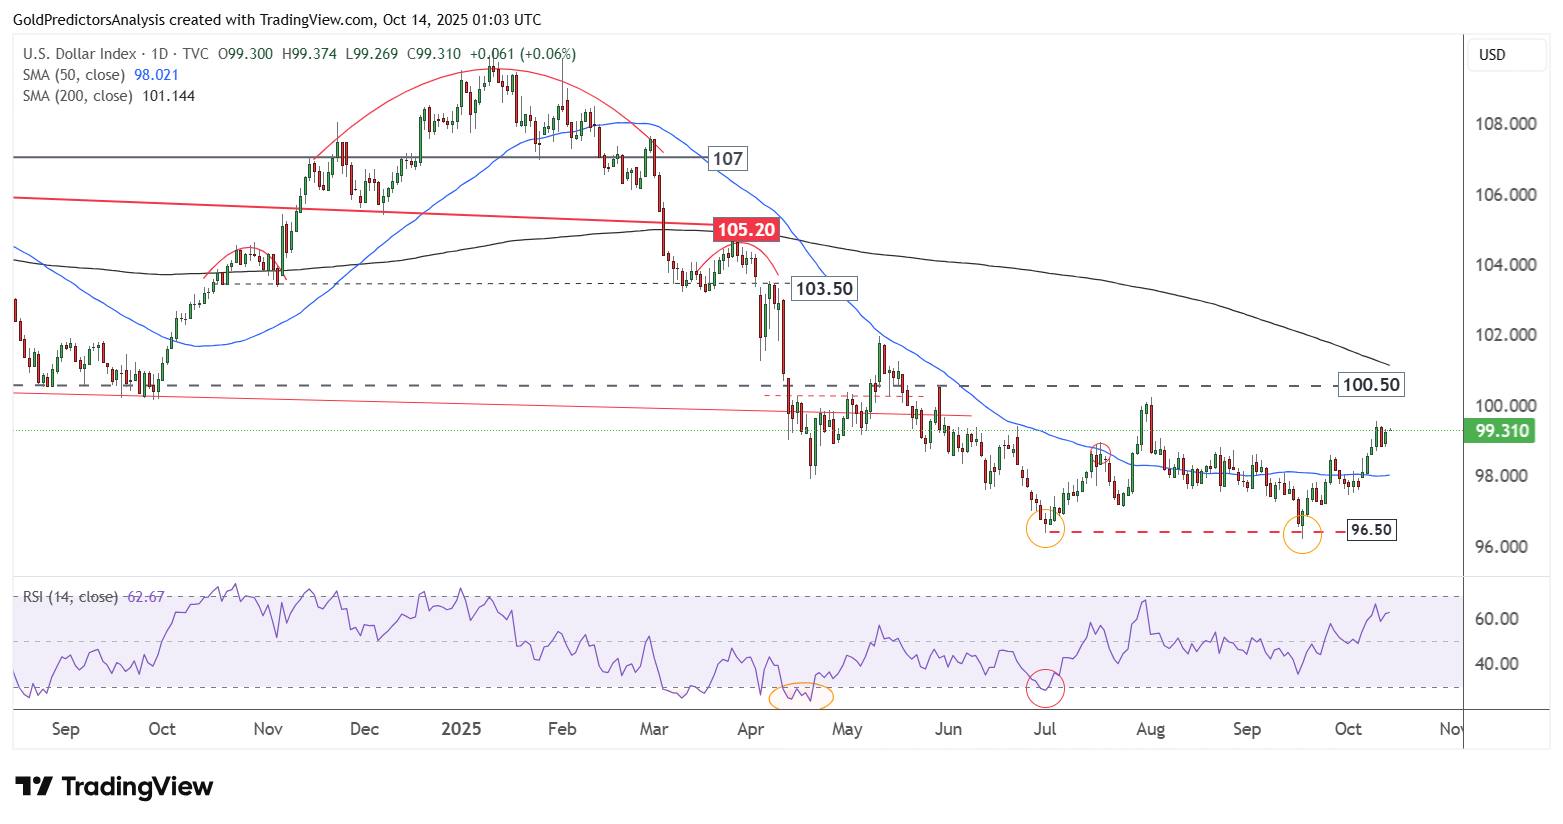Image resolution: width=1563 pixels, height=824 pixels.
Task: Click the small red circle on July price peak
Action: point(1101,451)
